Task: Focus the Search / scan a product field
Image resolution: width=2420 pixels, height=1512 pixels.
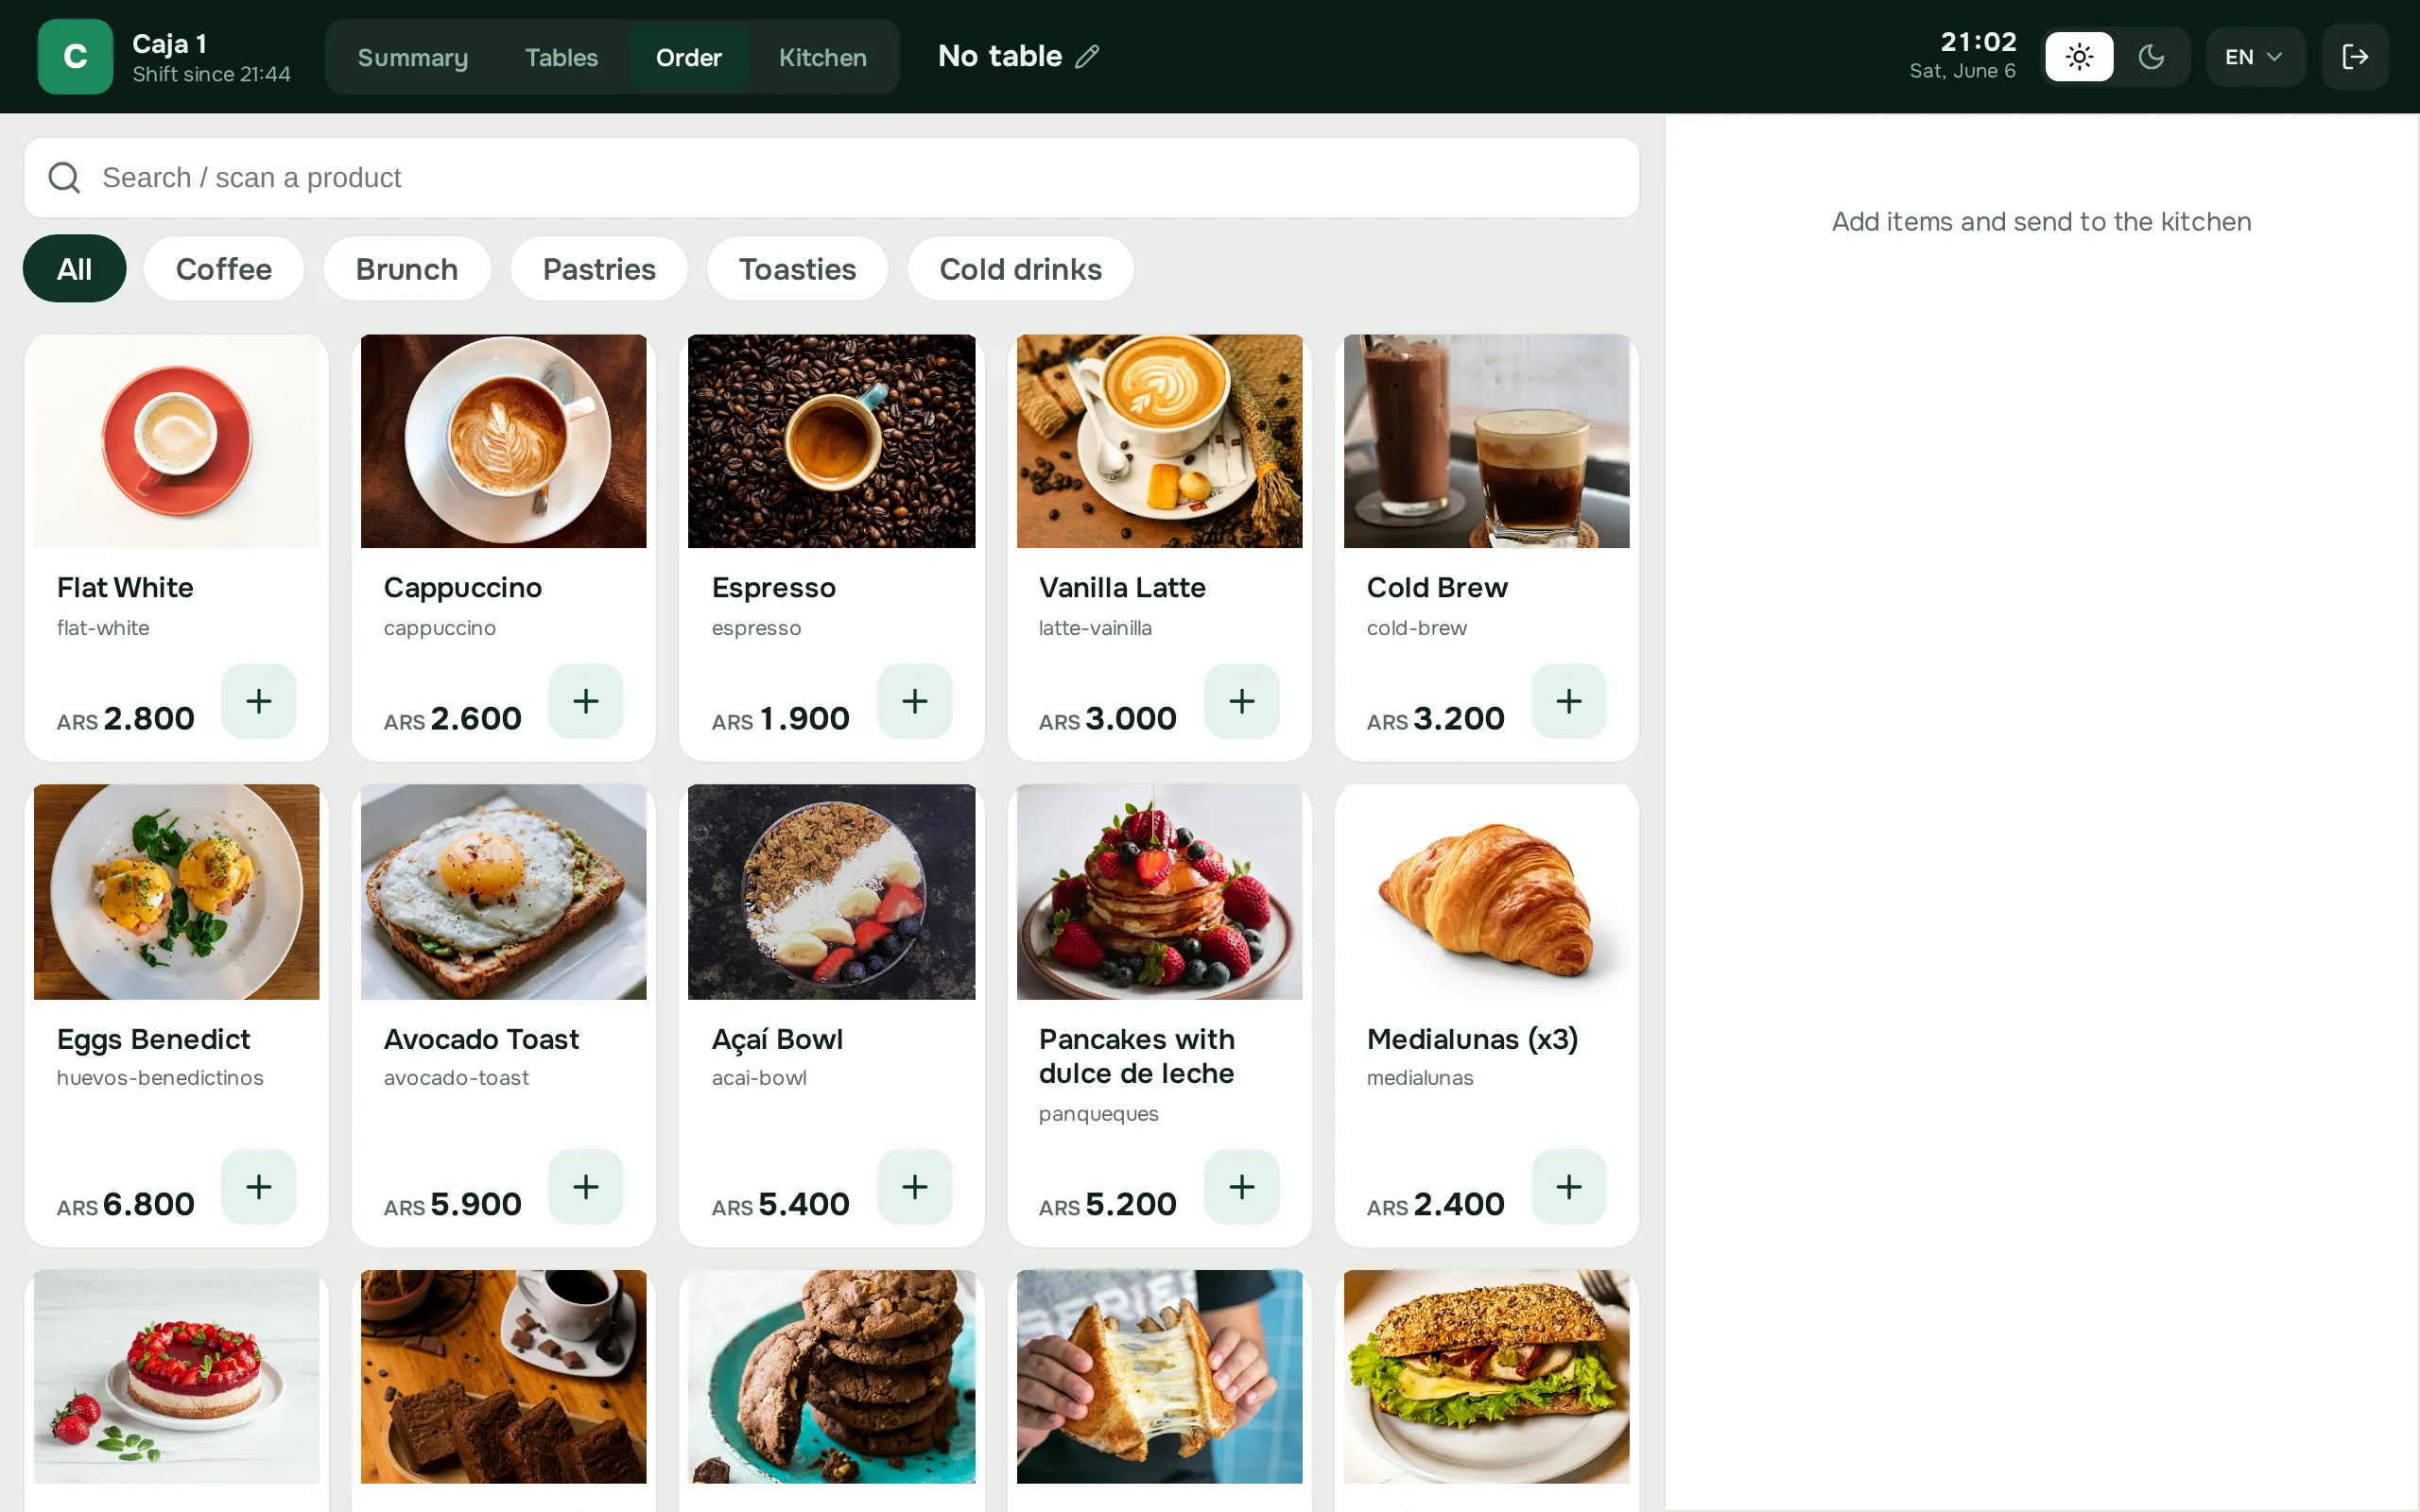Action: [831, 178]
